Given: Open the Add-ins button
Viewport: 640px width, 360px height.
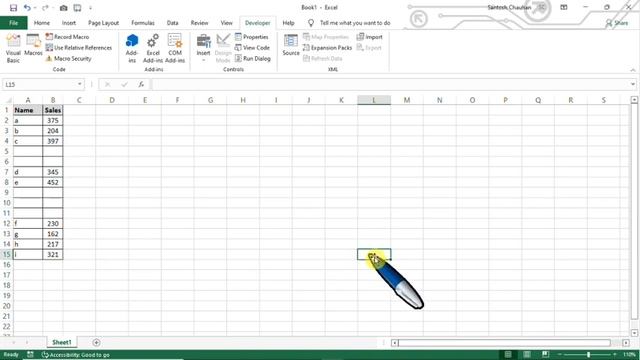Looking at the screenshot, I should [132, 49].
